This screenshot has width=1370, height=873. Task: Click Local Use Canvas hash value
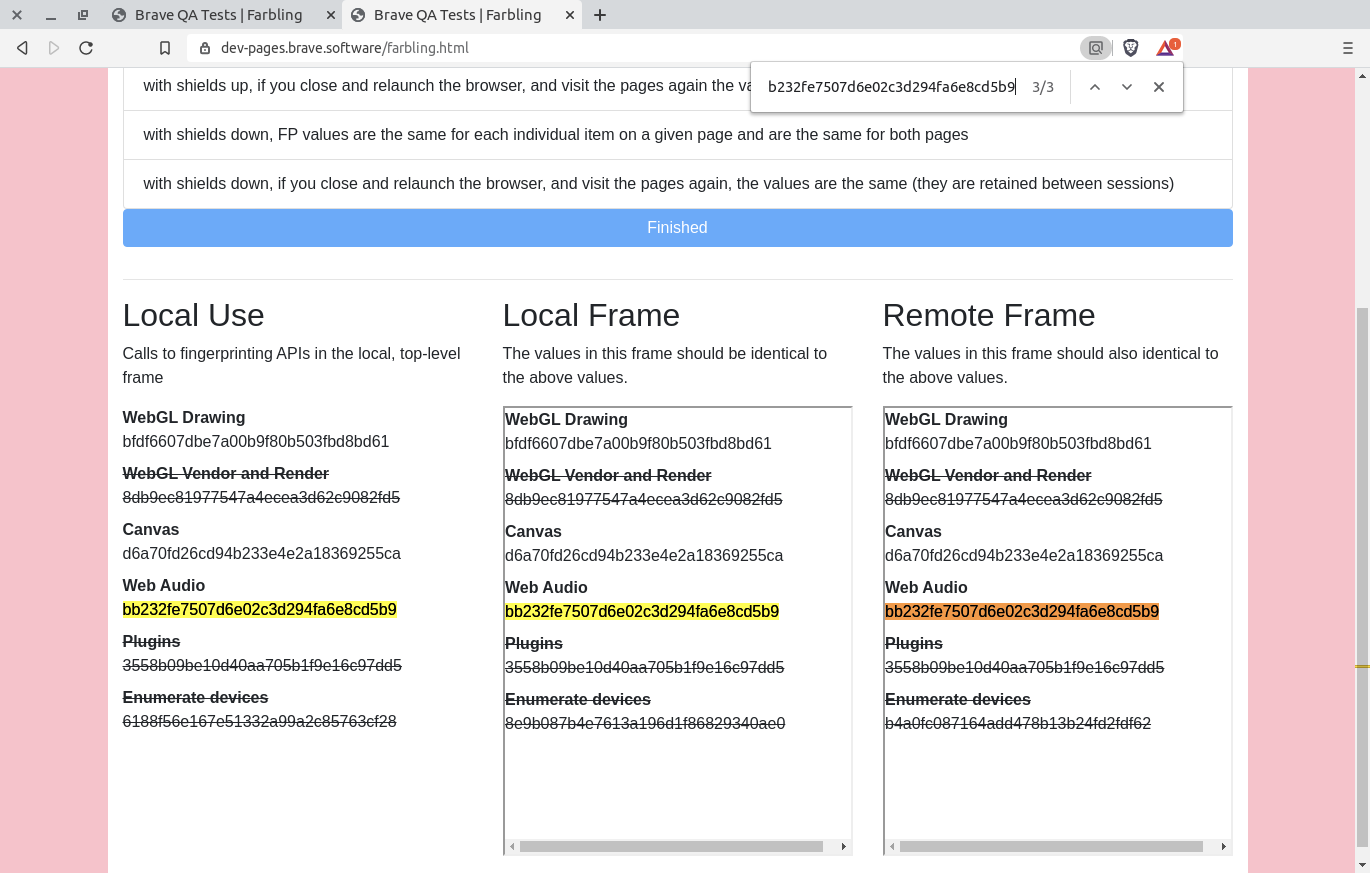[262, 554]
